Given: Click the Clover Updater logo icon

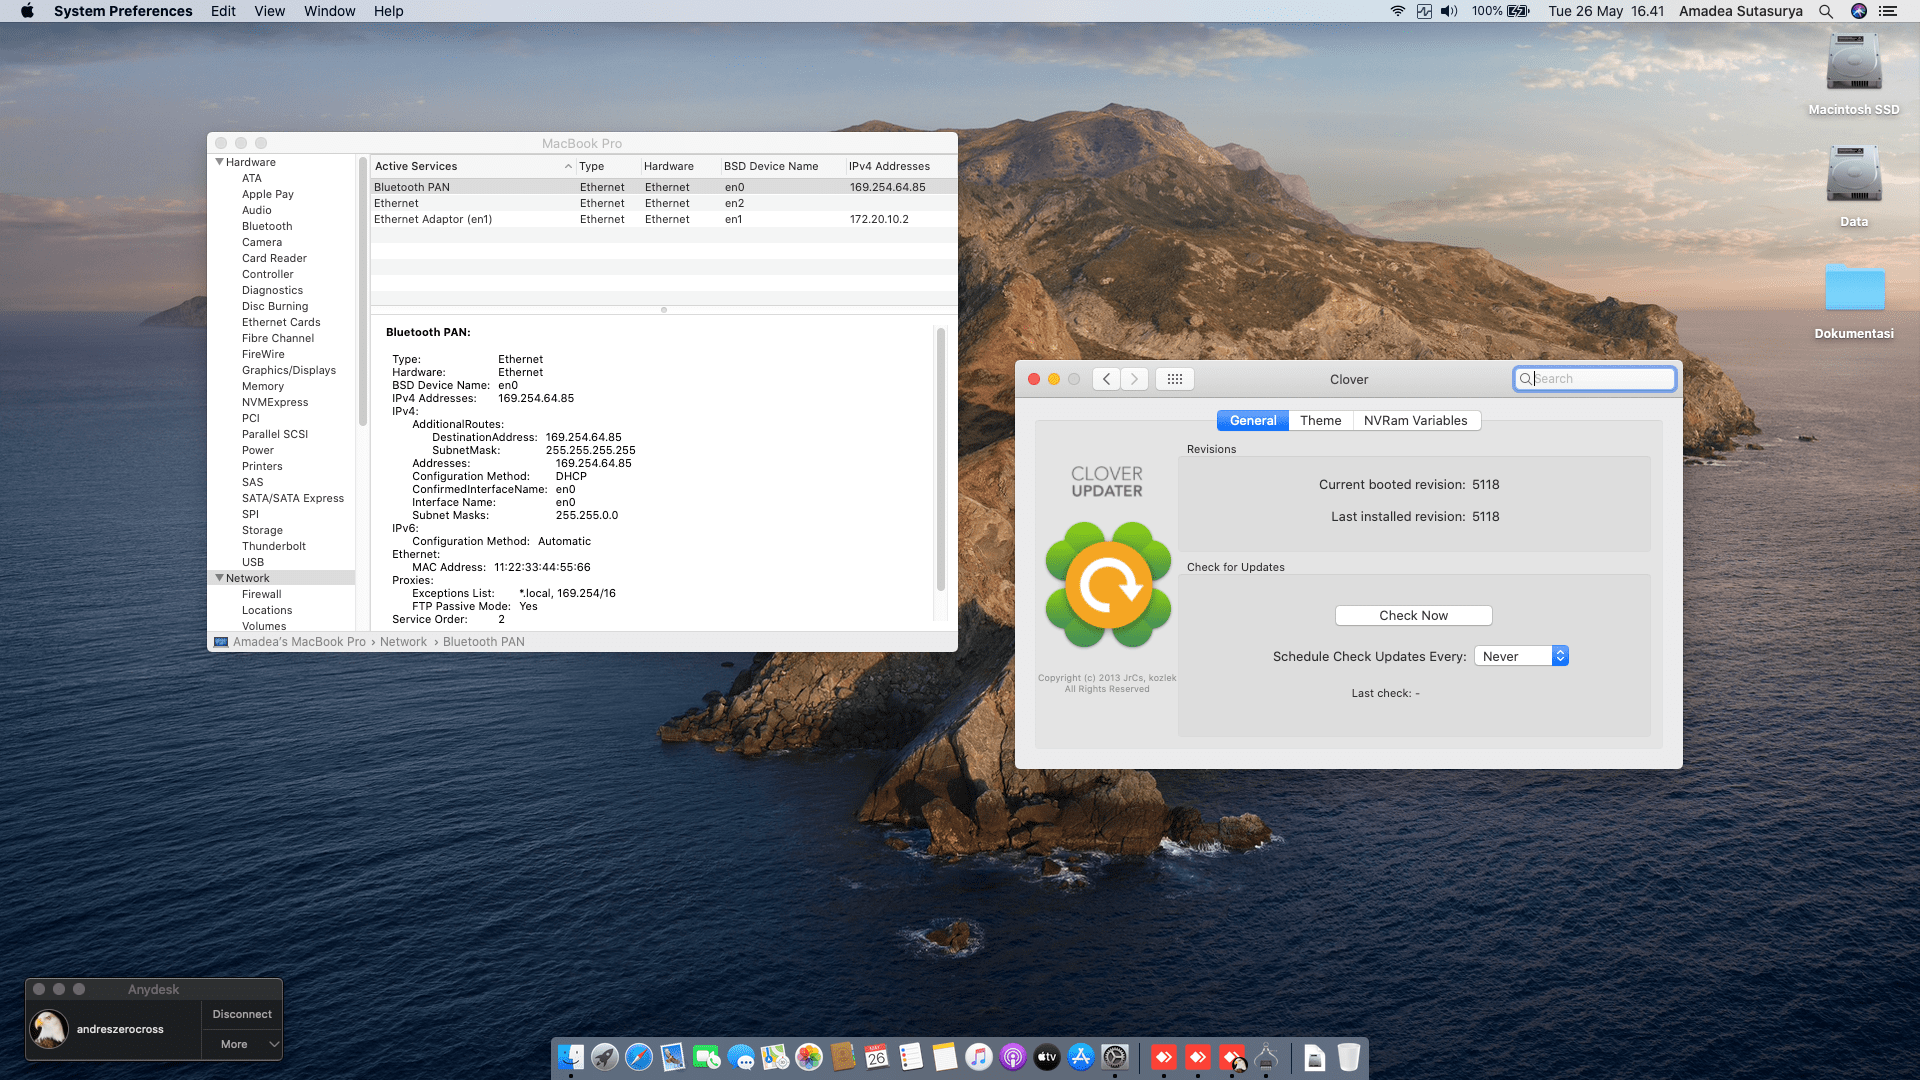Looking at the screenshot, I should coord(1107,584).
